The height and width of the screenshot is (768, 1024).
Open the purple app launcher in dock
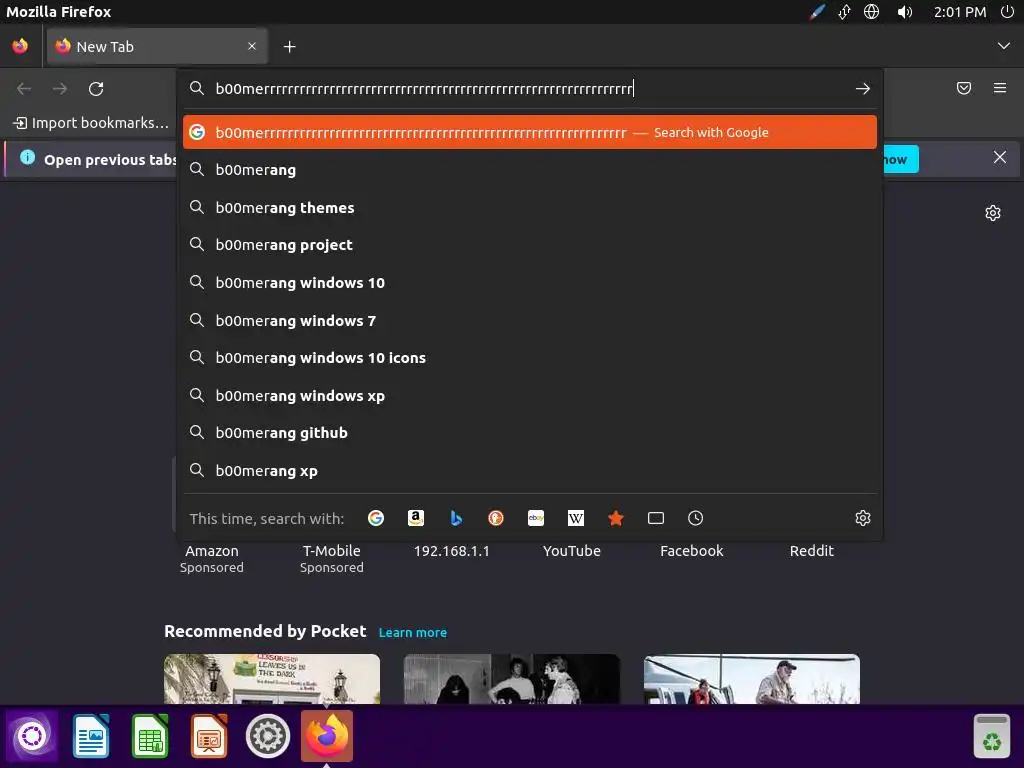point(32,736)
